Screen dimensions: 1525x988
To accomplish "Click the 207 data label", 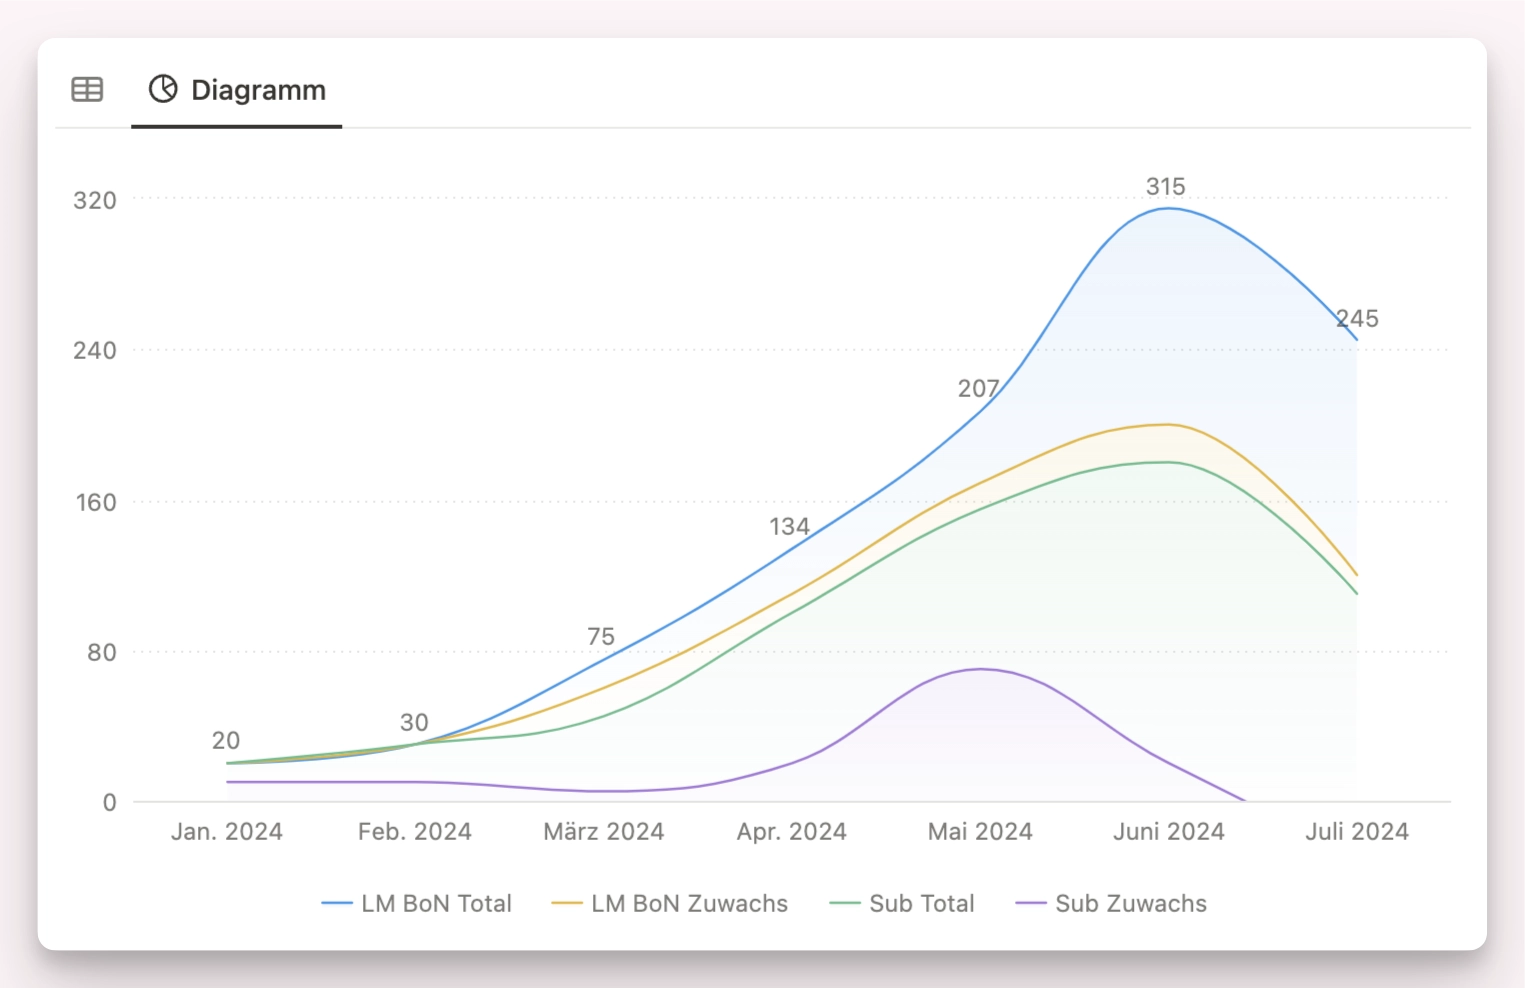I will click(978, 388).
